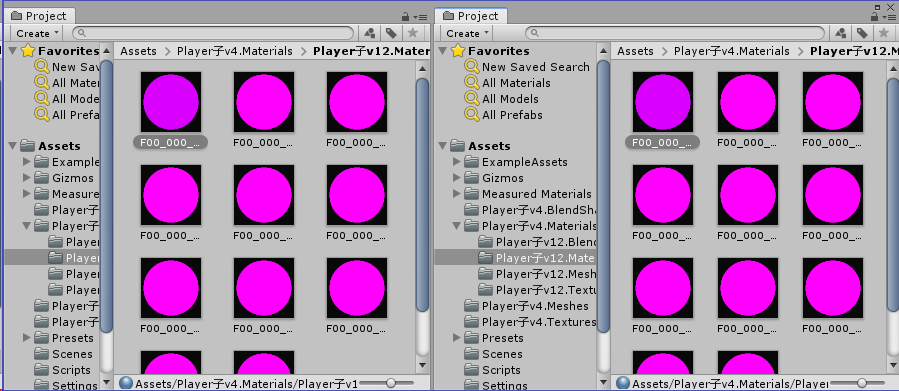Adjust icon size slider in right Project window

861,382
